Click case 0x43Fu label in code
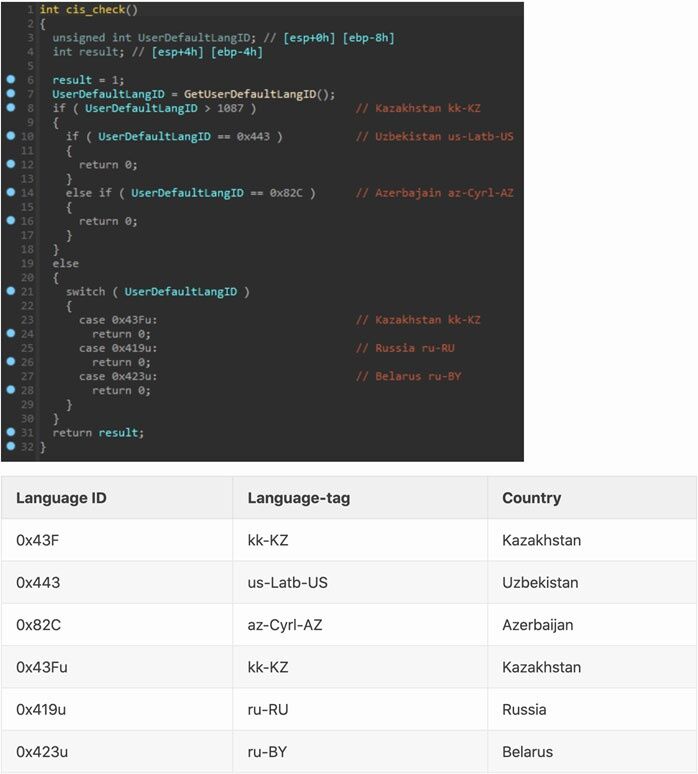698x774 pixels. (x=118, y=320)
